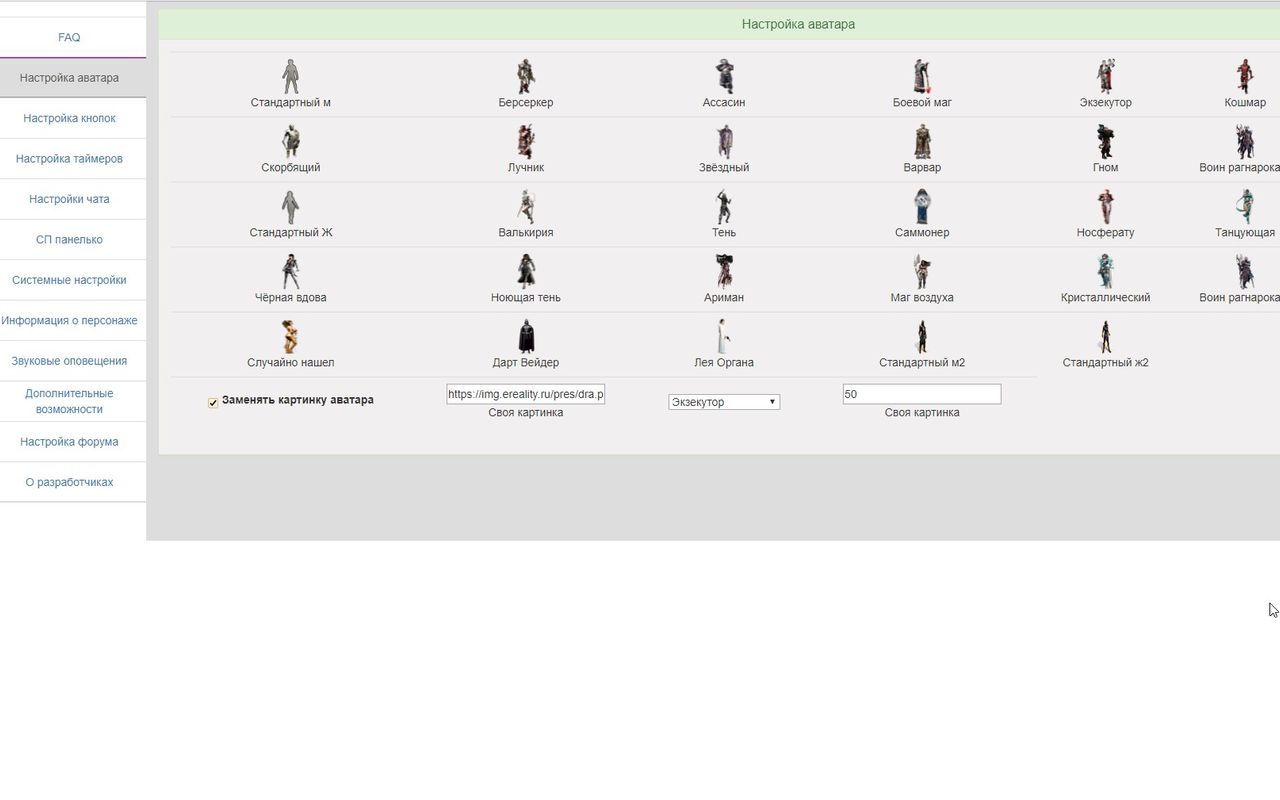Pick the Боевой маг avatar

point(922,77)
